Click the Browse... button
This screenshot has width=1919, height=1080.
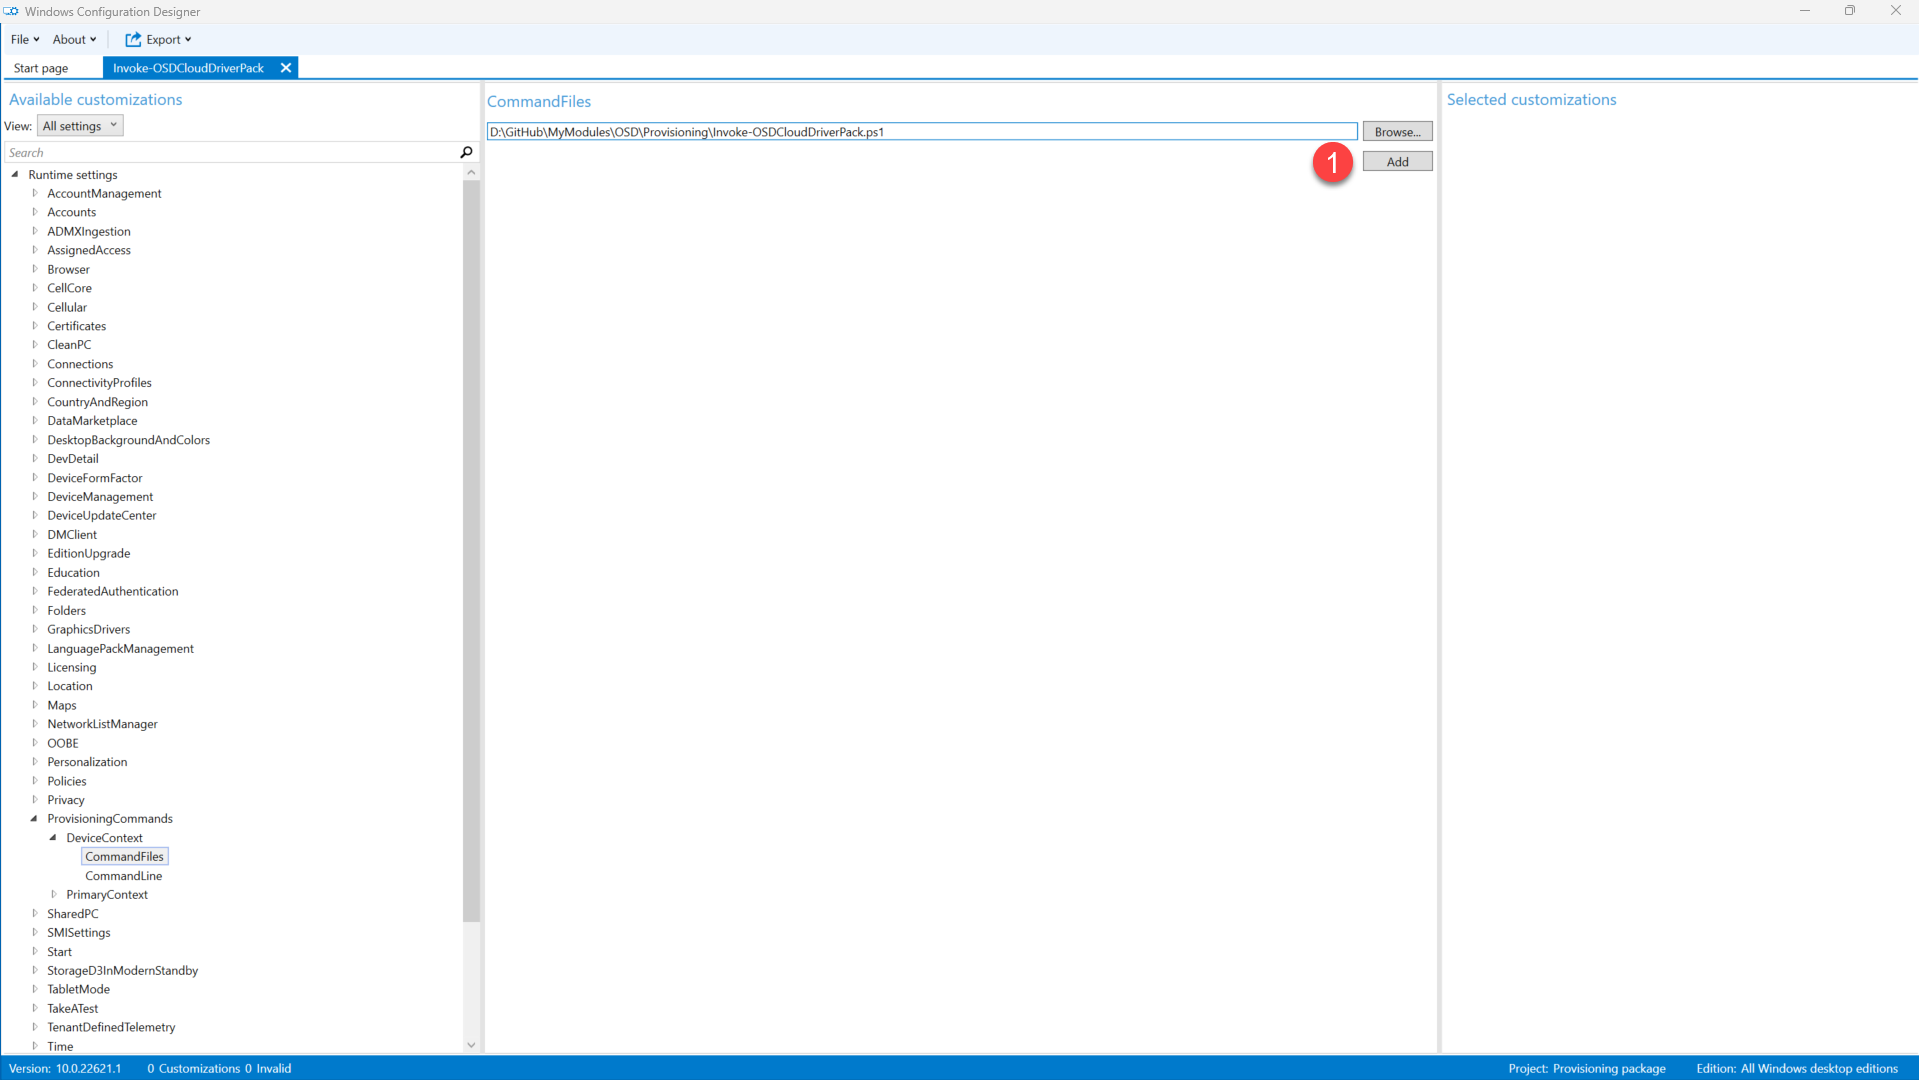[x=1396, y=131]
